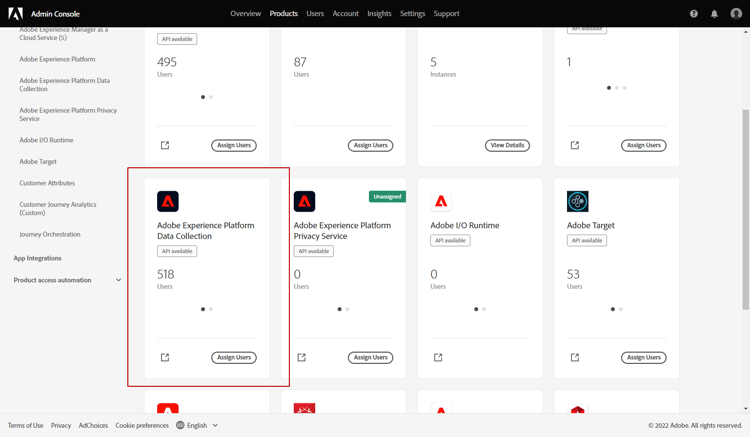Open the English language dropdown

click(197, 425)
